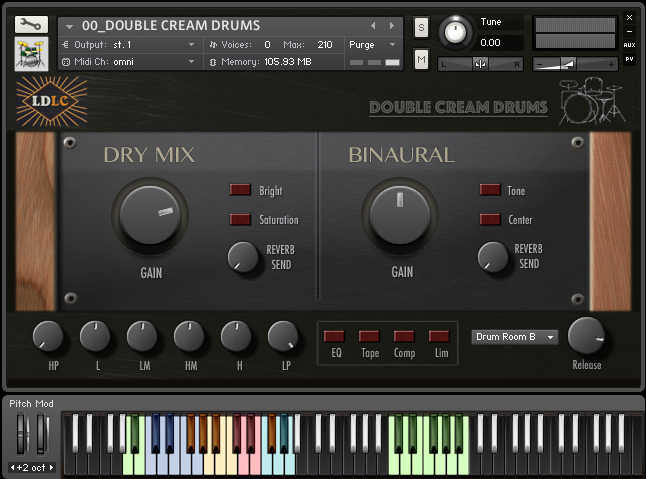Click the purge status indicator bars

pos(374,63)
